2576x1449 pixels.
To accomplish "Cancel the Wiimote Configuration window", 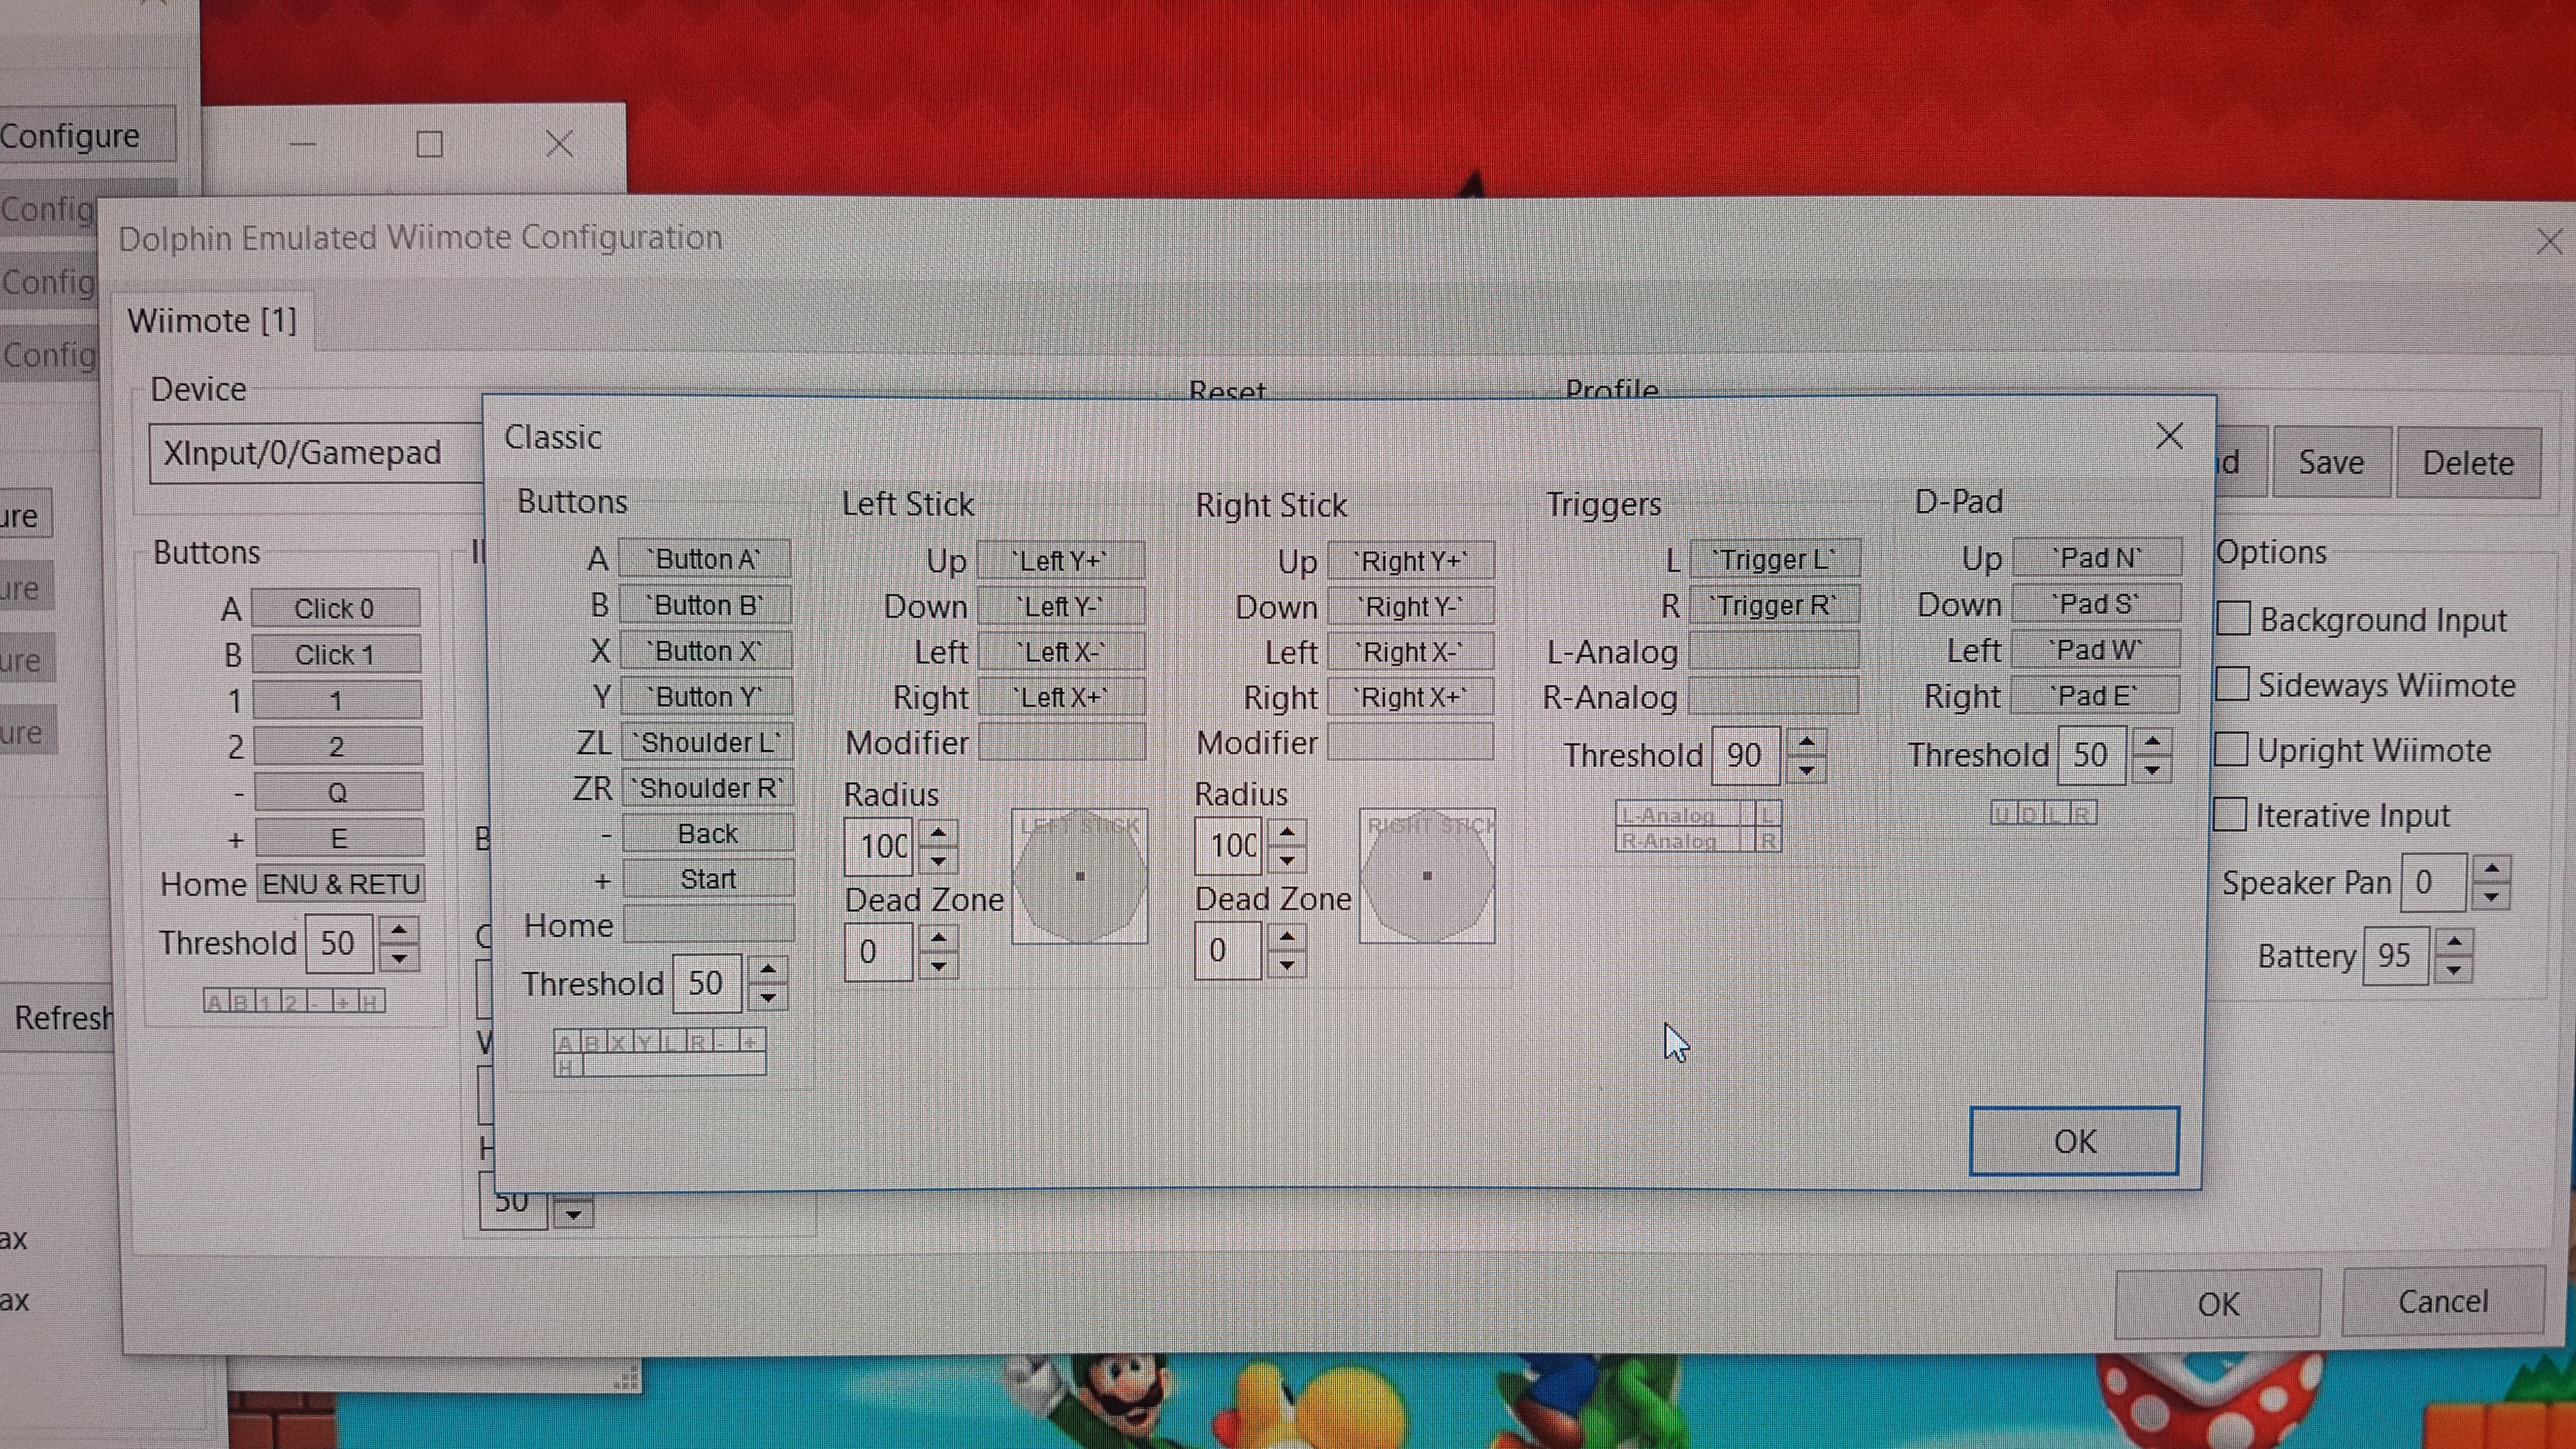I will click(2442, 1301).
